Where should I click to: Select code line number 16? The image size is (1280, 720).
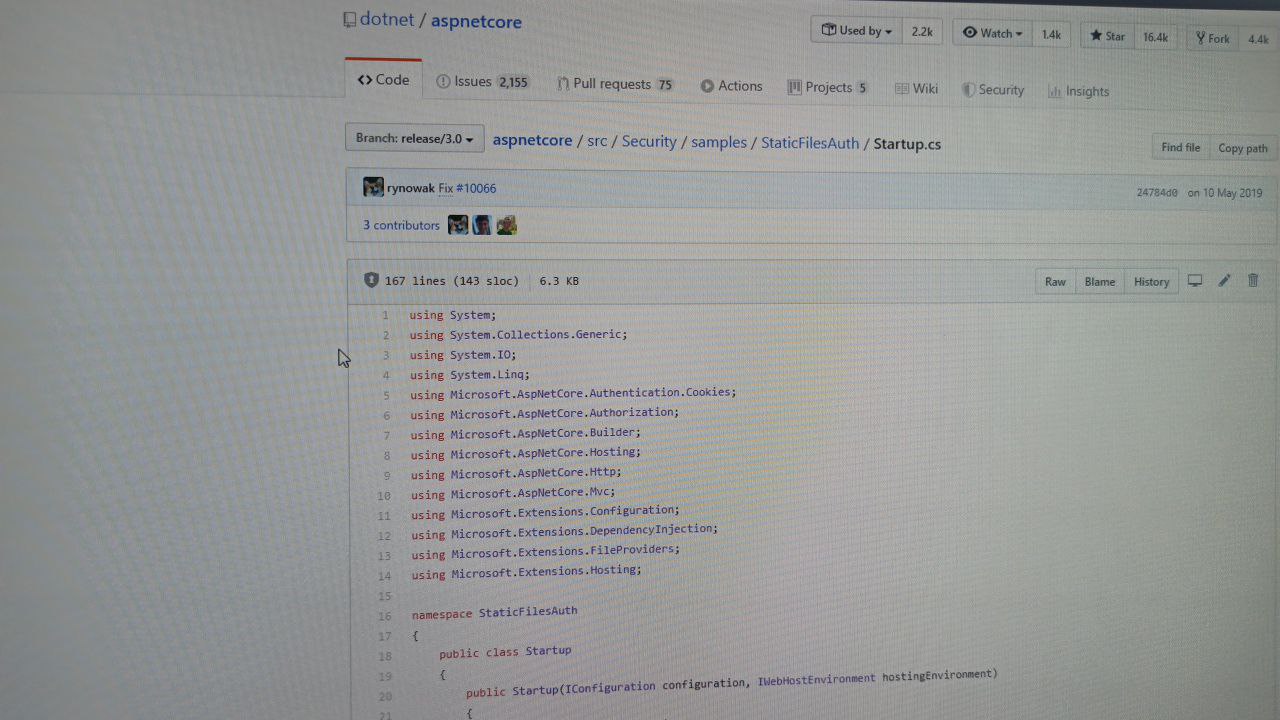[385, 616]
